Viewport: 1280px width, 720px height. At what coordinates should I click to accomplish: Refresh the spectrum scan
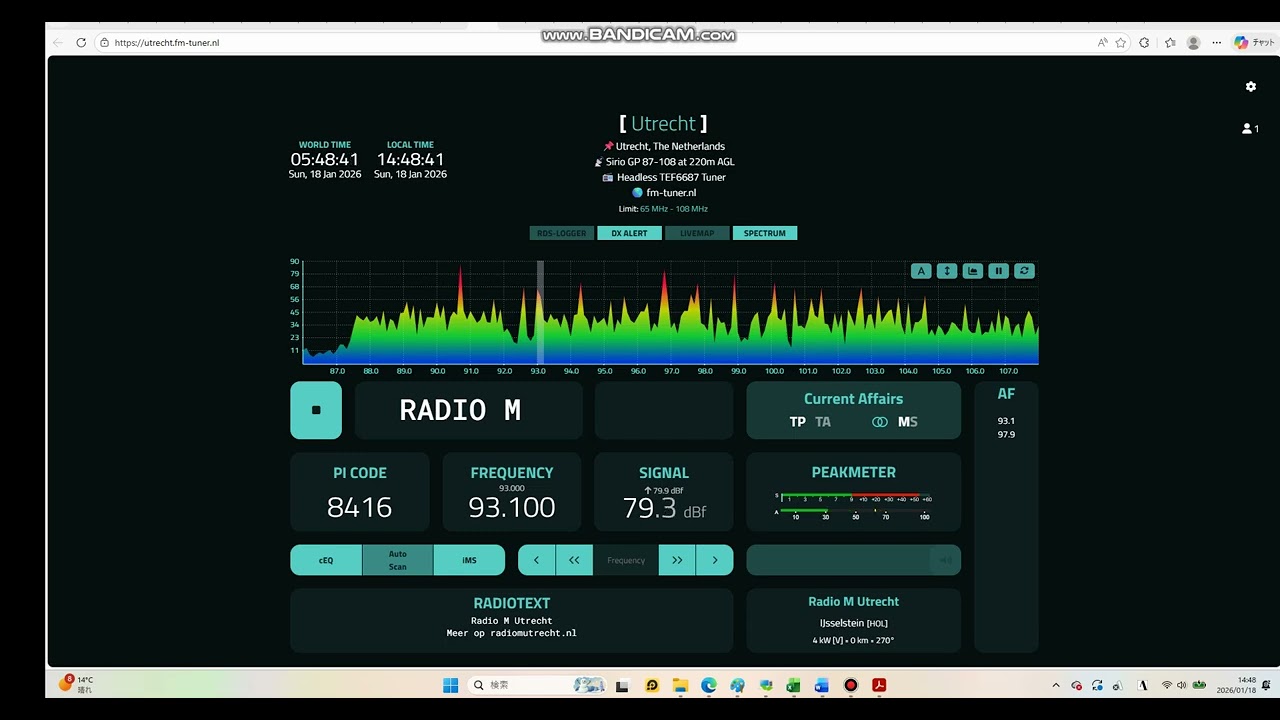[1024, 271]
